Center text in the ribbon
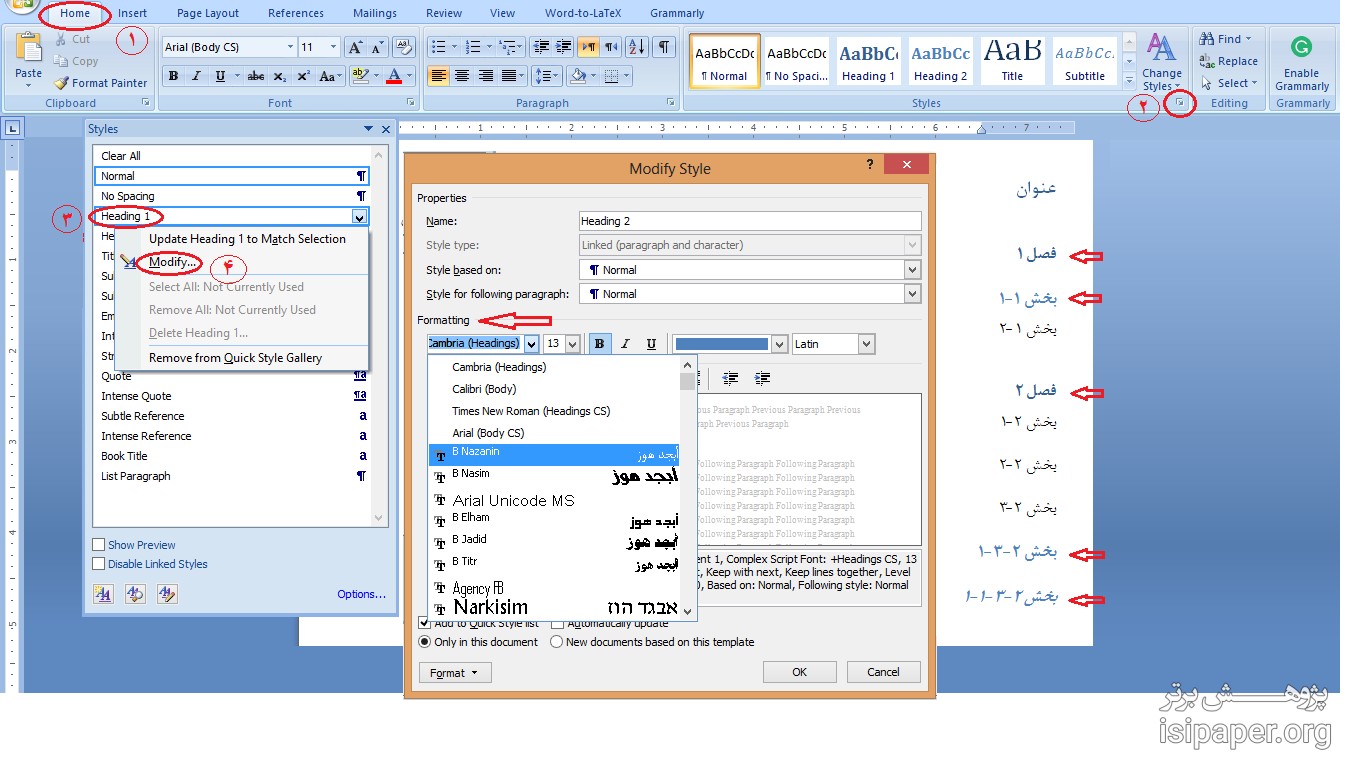1366x768 pixels. [462, 76]
